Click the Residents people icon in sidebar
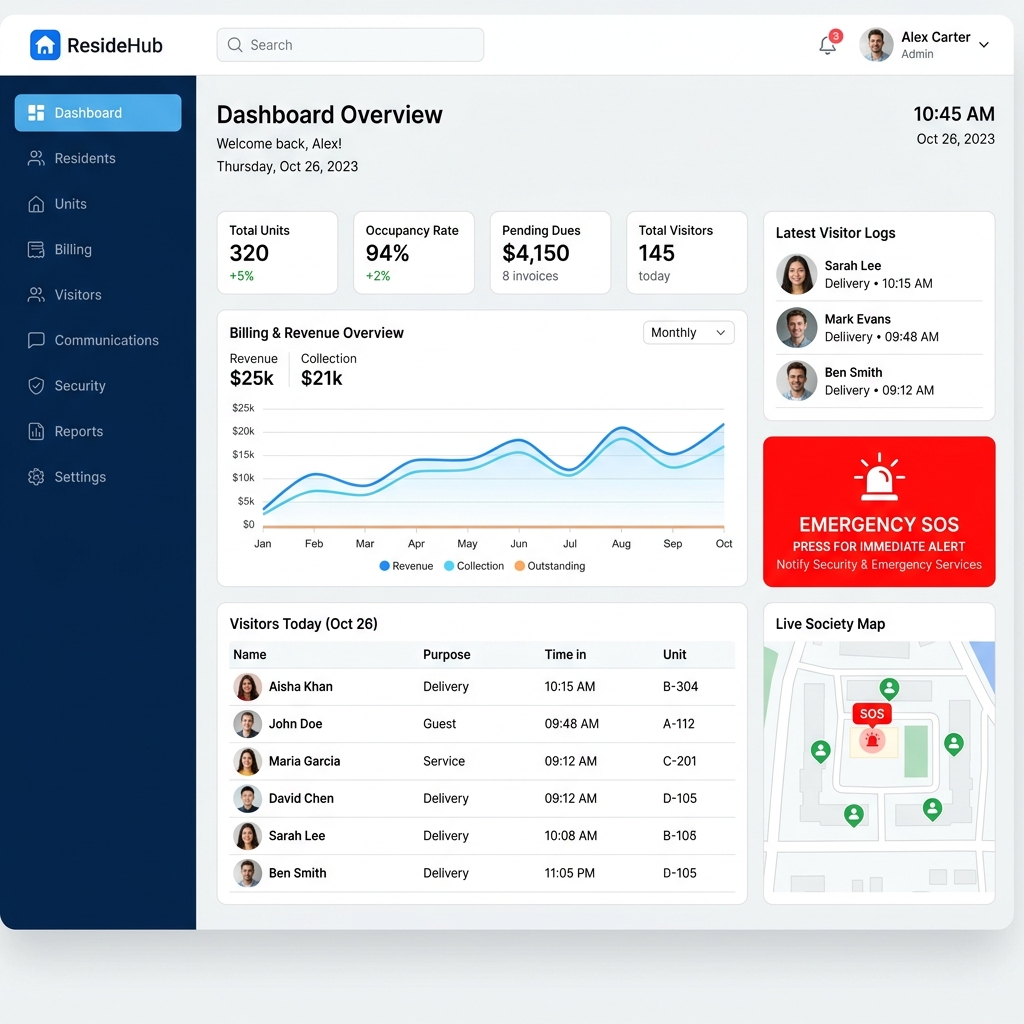Screen dimensions: 1024x1024 coord(36,158)
